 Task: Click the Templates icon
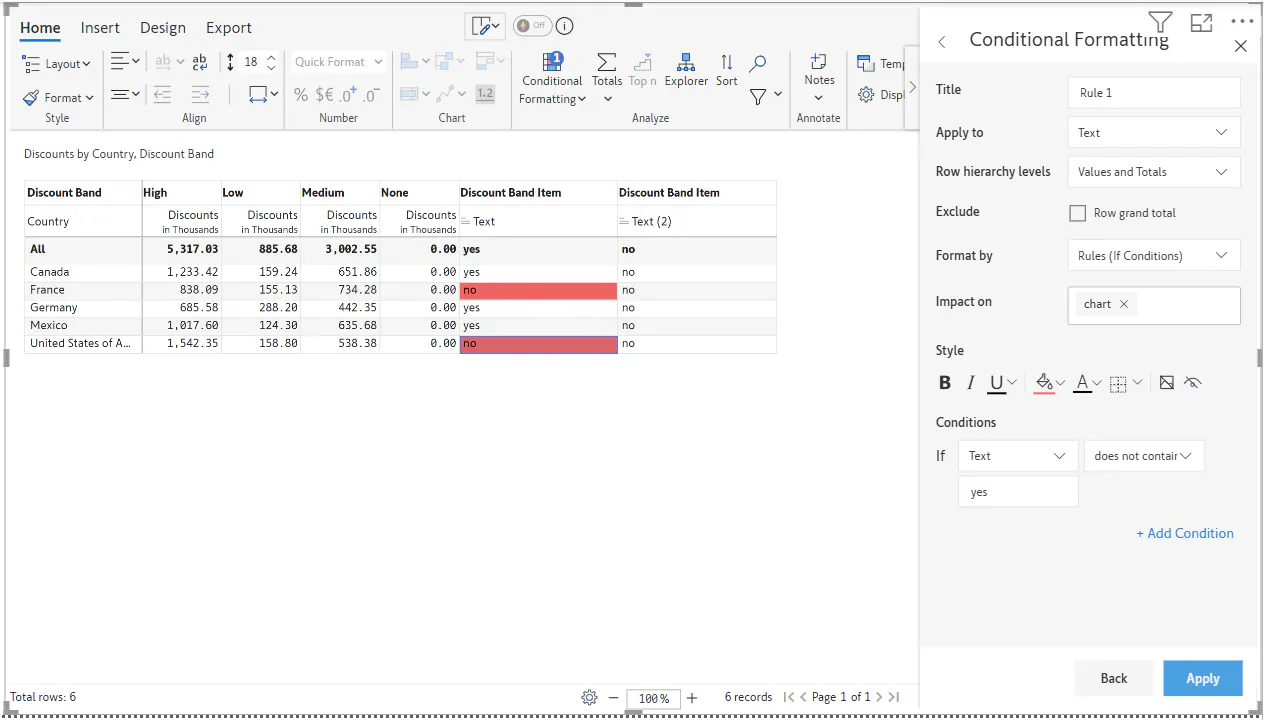[866, 63]
